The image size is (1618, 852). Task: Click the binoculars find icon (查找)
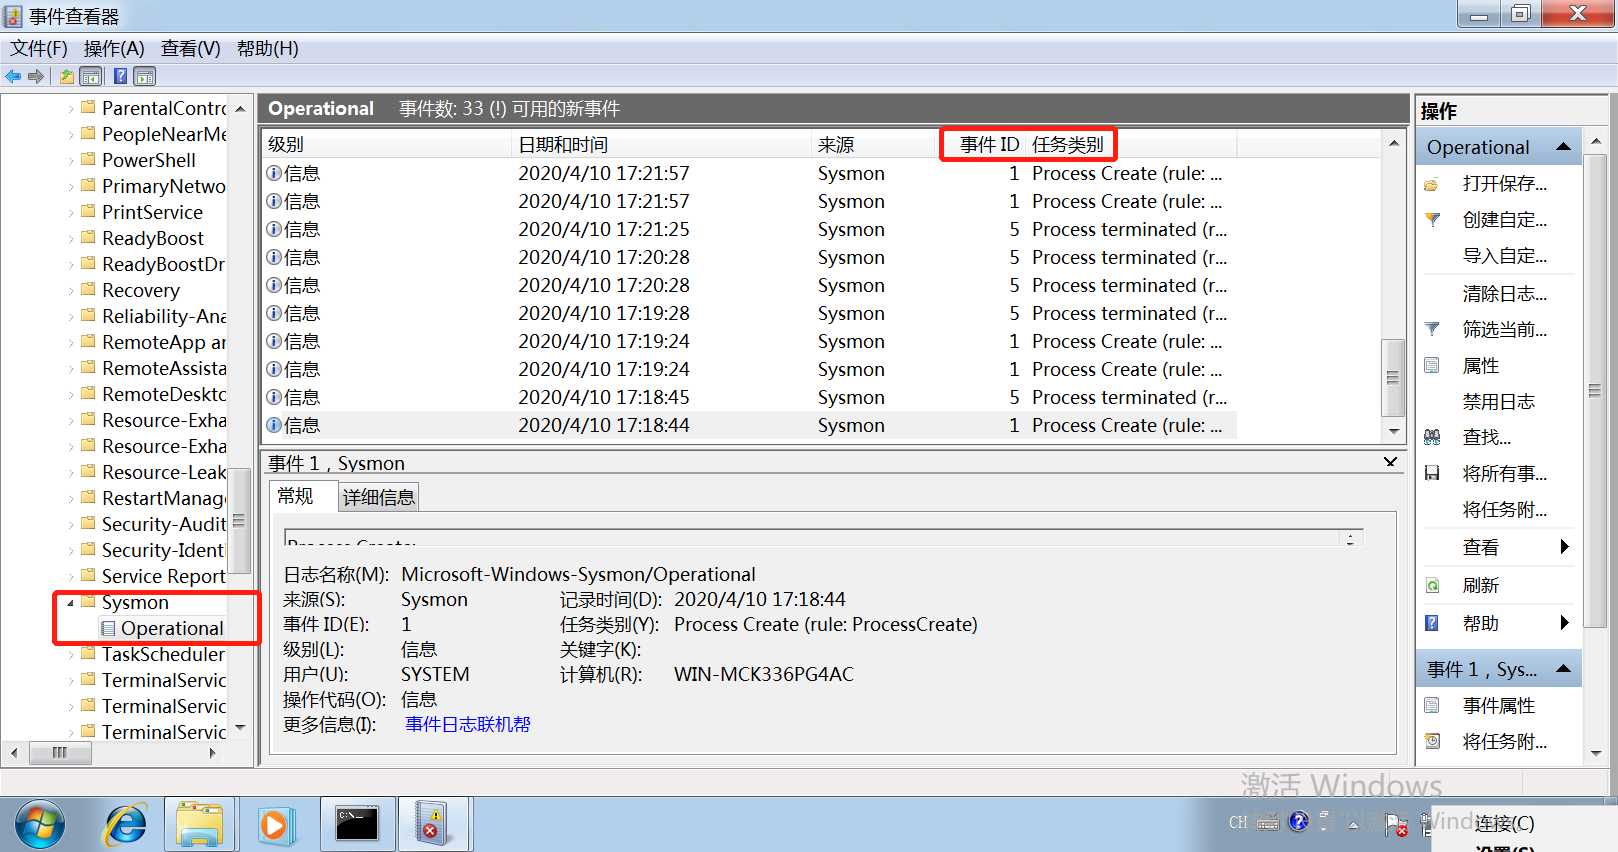coord(1432,437)
